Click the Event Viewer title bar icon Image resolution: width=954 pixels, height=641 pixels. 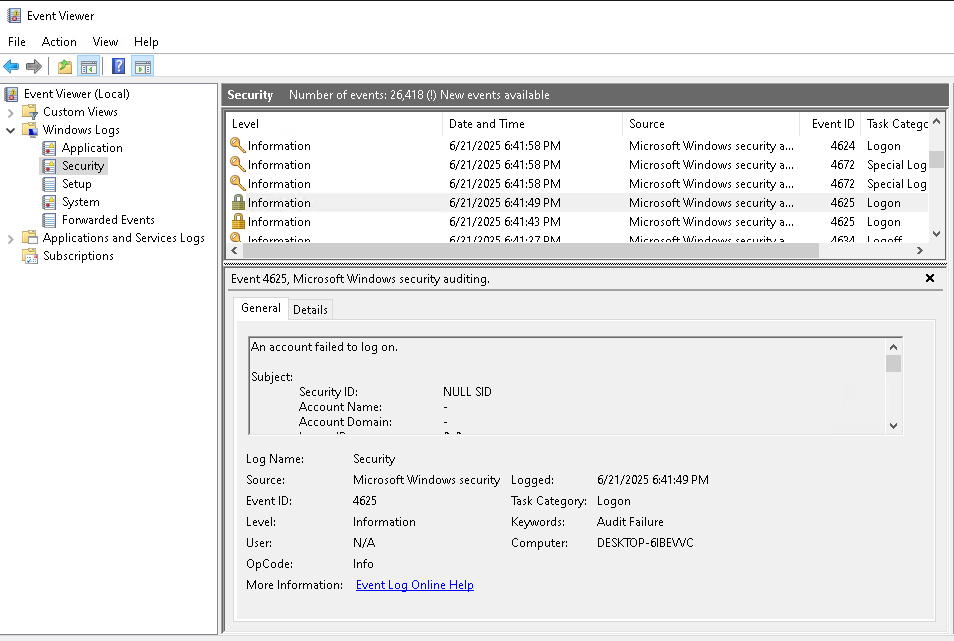(x=13, y=16)
